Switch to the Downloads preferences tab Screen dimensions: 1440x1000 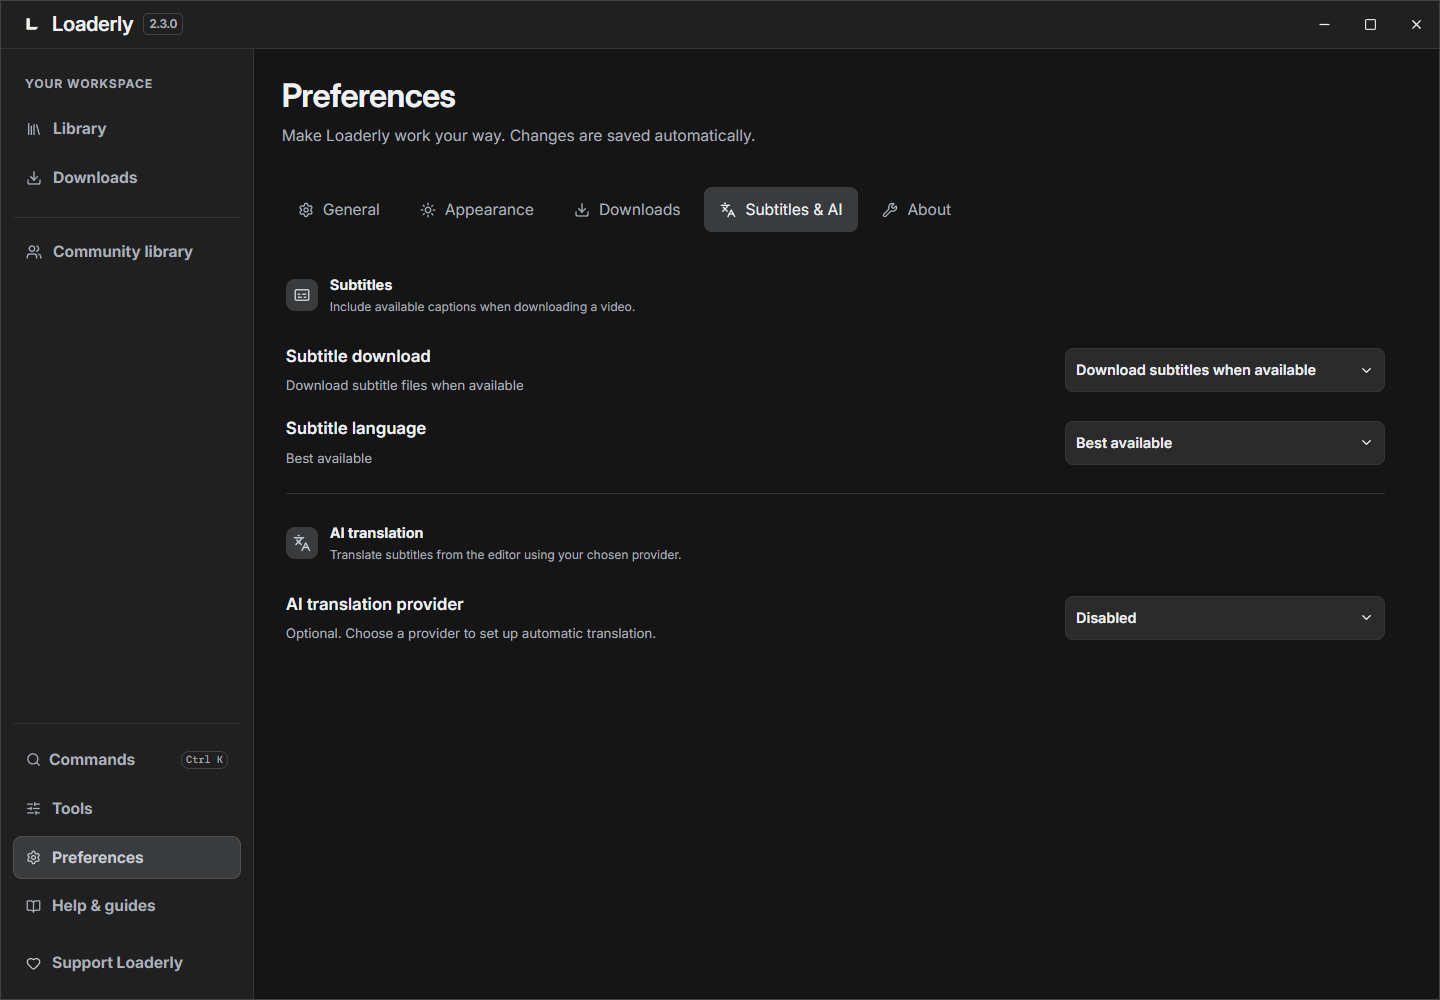point(627,210)
